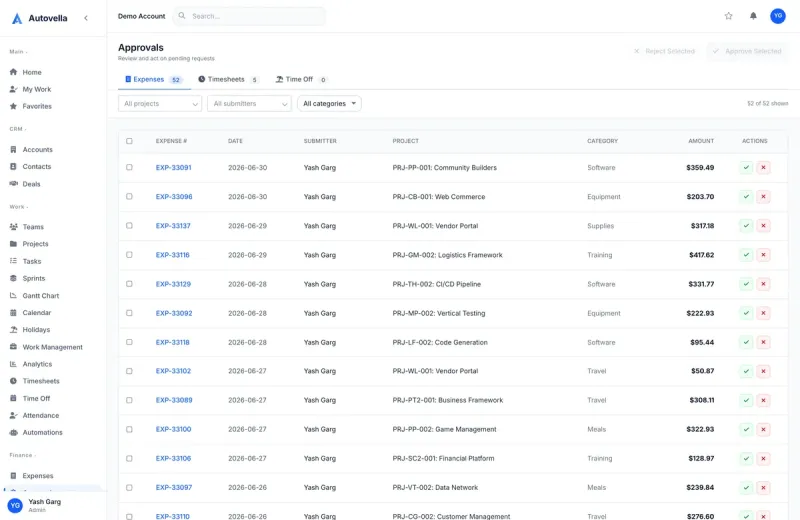Reject expense EXP-33092
800x520 pixels.
[x=763, y=313]
